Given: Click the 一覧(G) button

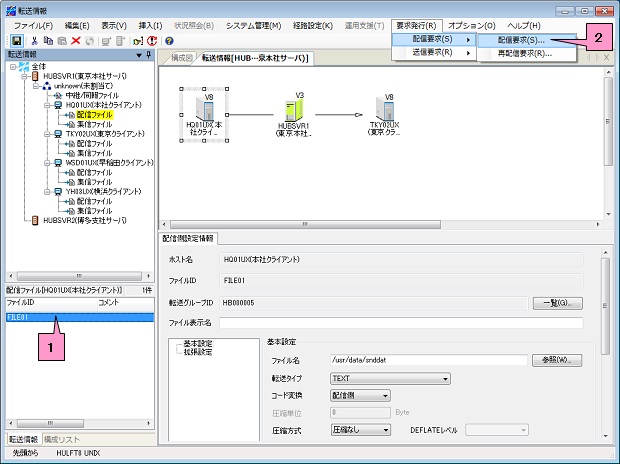Looking at the screenshot, I should (557, 303).
